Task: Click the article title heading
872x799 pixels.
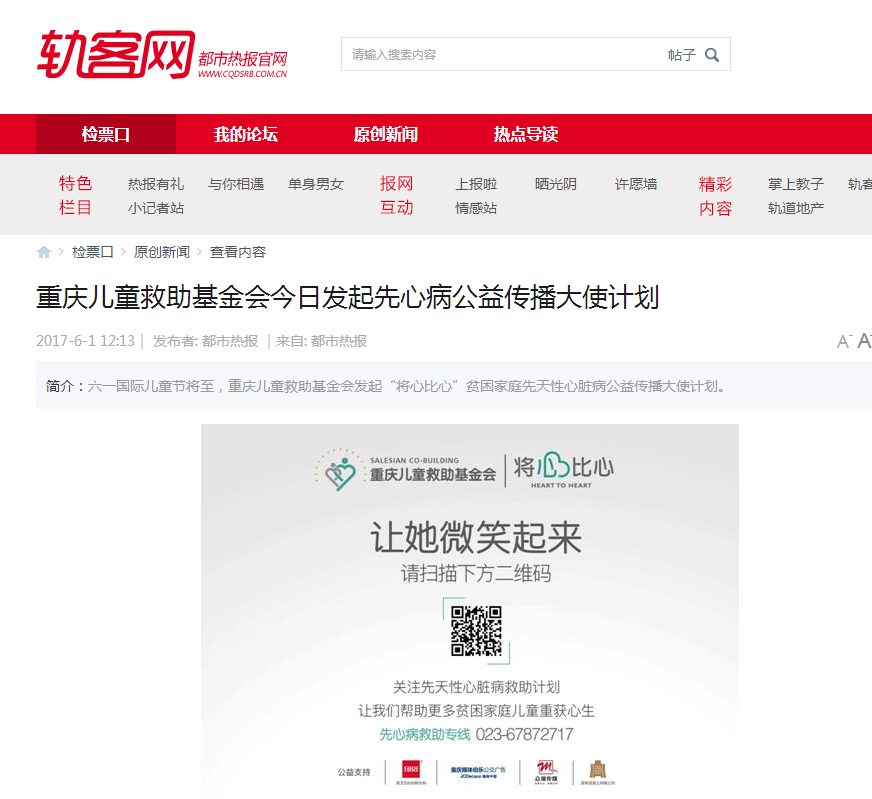Action: [348, 297]
